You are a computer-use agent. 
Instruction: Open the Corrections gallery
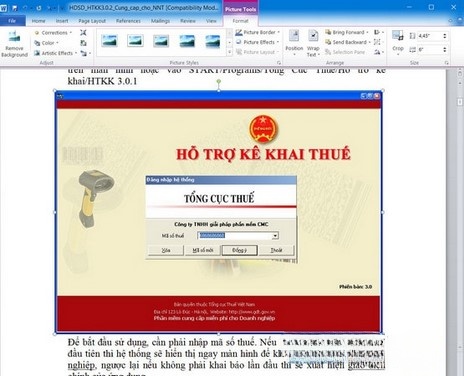point(53,33)
